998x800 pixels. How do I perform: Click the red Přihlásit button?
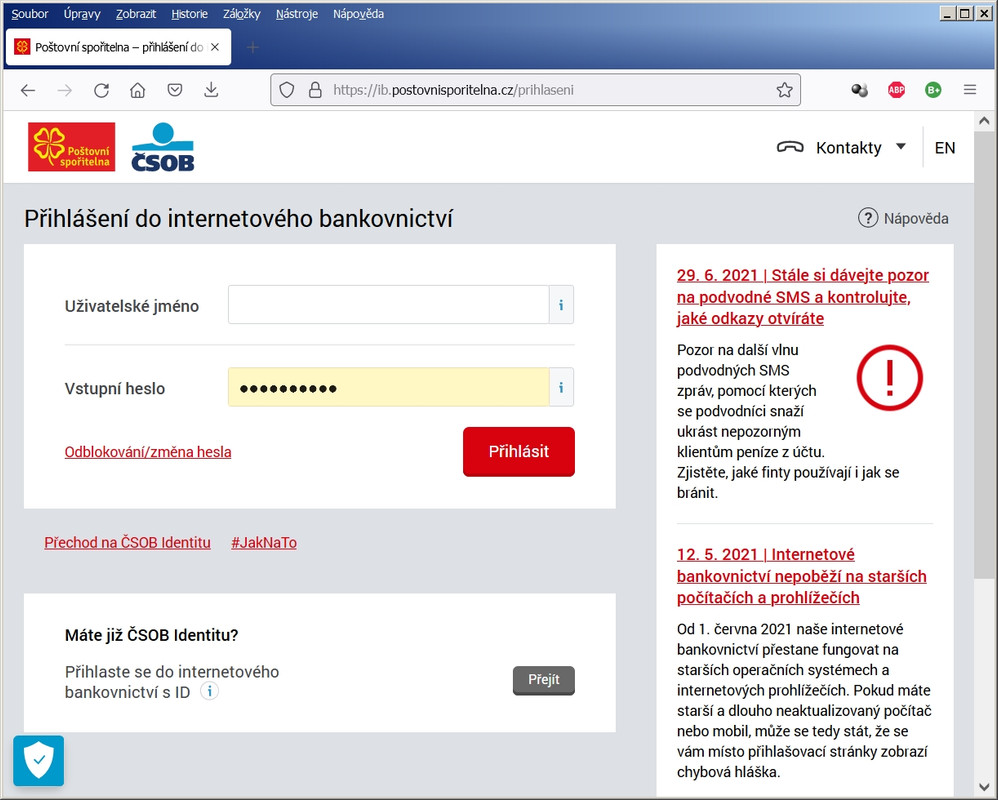click(519, 451)
